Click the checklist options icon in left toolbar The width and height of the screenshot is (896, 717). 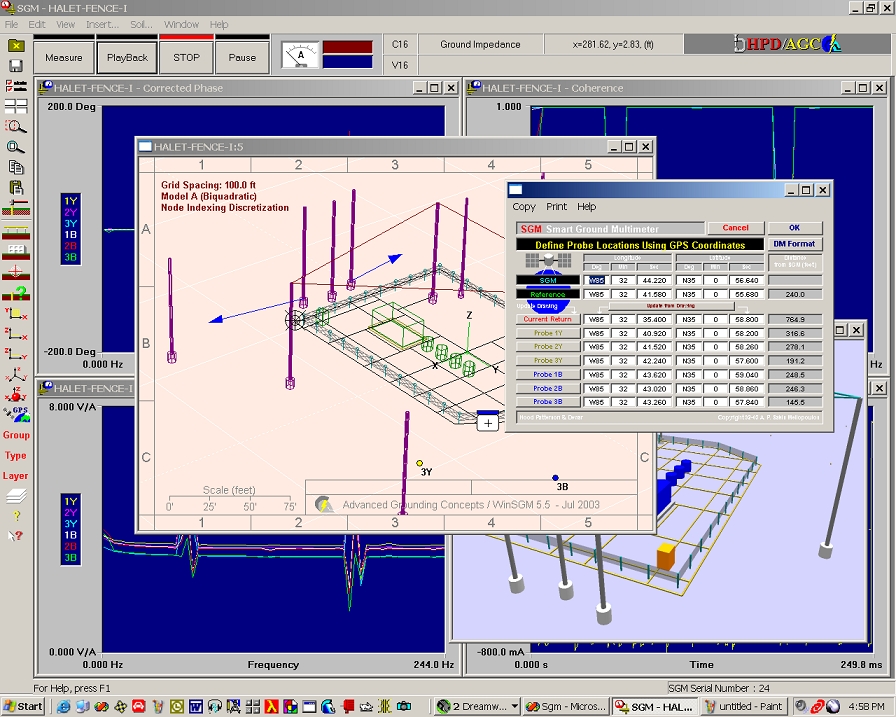[x=16, y=86]
